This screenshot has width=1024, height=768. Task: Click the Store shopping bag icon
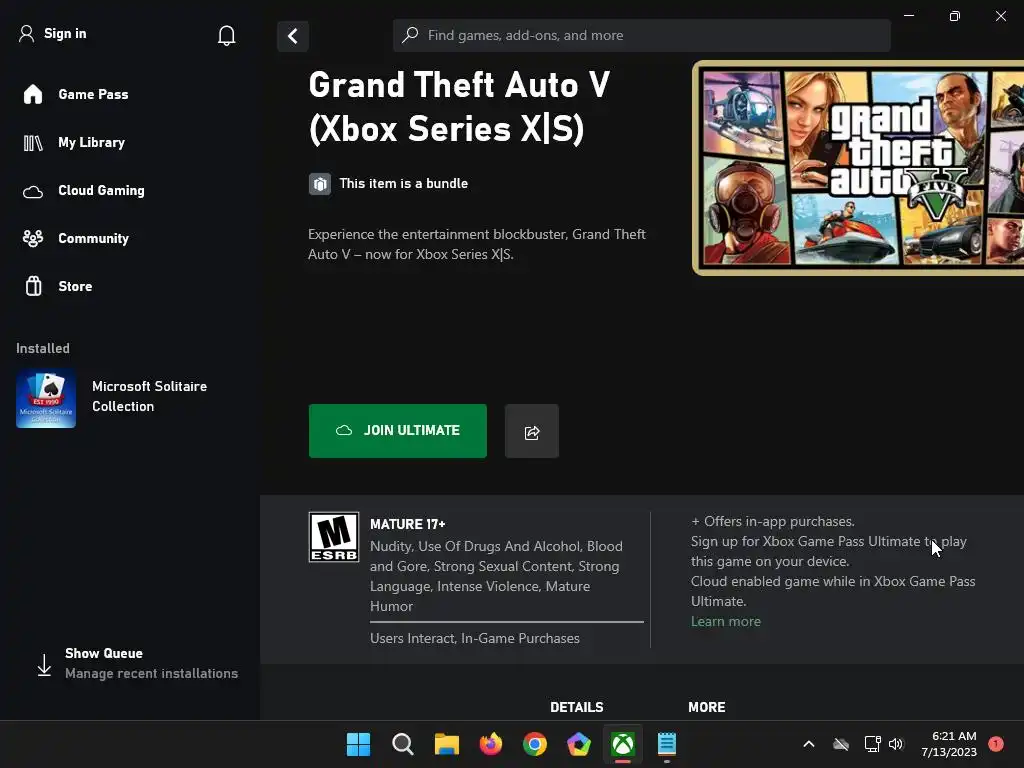click(x=33, y=286)
